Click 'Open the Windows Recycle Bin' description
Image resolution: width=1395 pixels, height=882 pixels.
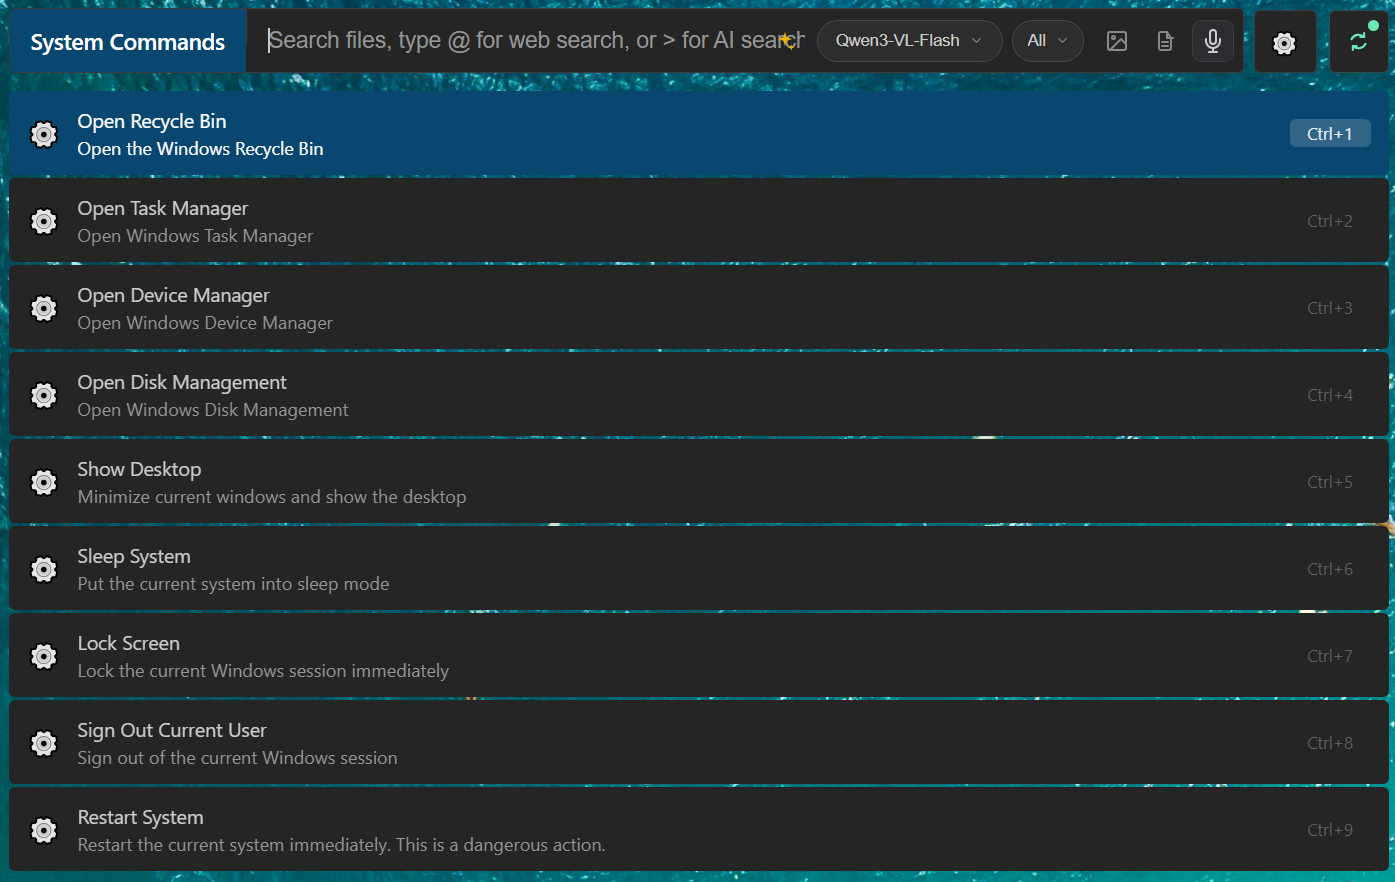[x=201, y=149]
